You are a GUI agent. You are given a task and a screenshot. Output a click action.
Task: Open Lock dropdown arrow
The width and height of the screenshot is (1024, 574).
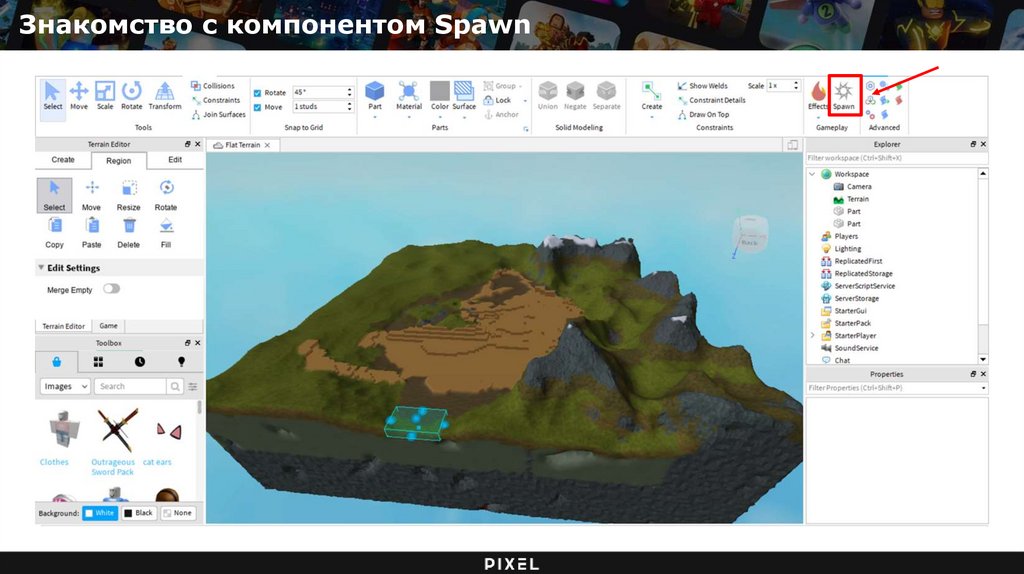(524, 101)
